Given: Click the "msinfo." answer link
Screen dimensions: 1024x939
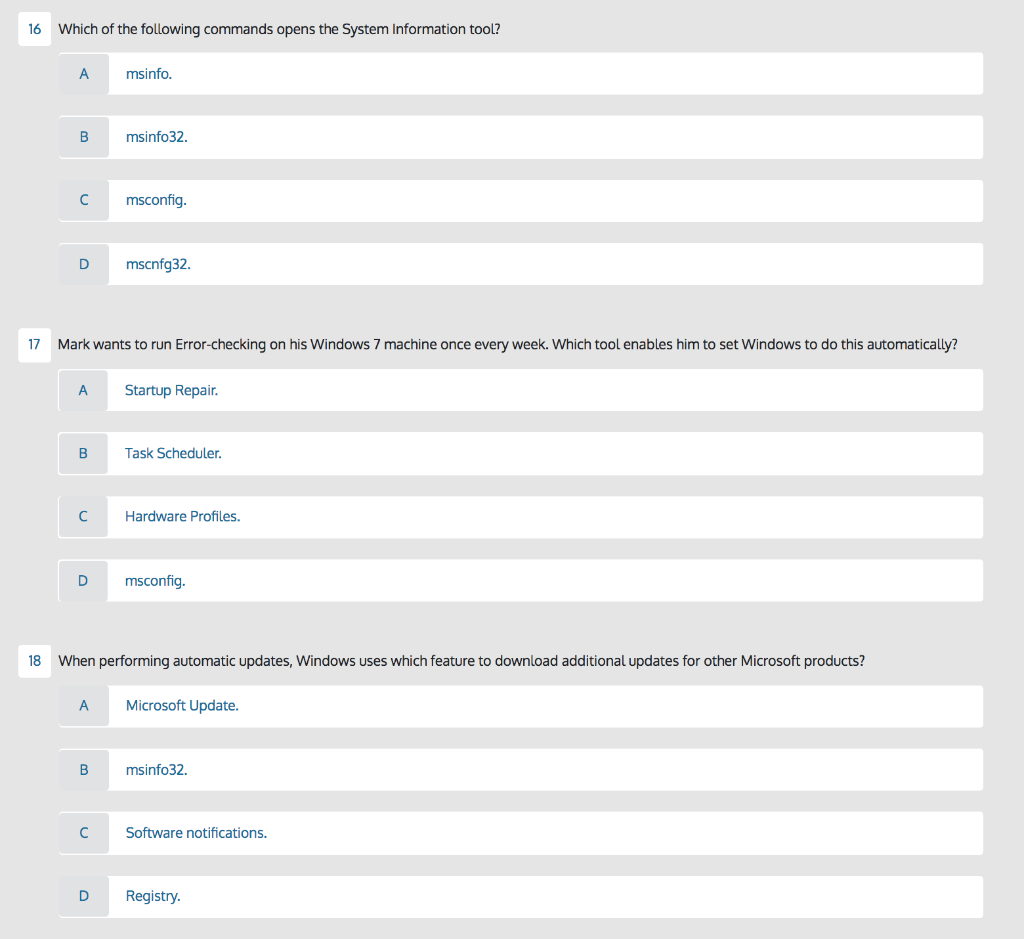Looking at the screenshot, I should (148, 73).
